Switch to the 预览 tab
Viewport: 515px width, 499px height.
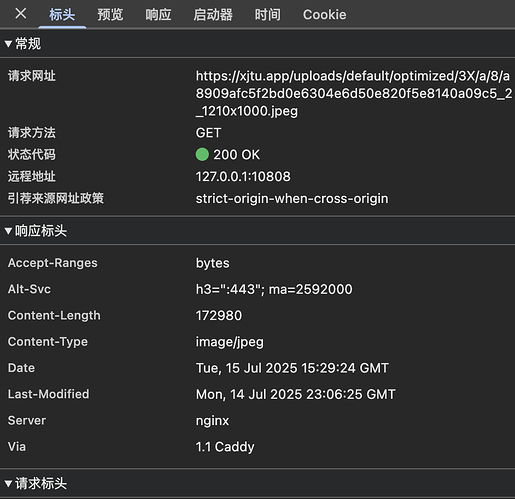coord(110,15)
